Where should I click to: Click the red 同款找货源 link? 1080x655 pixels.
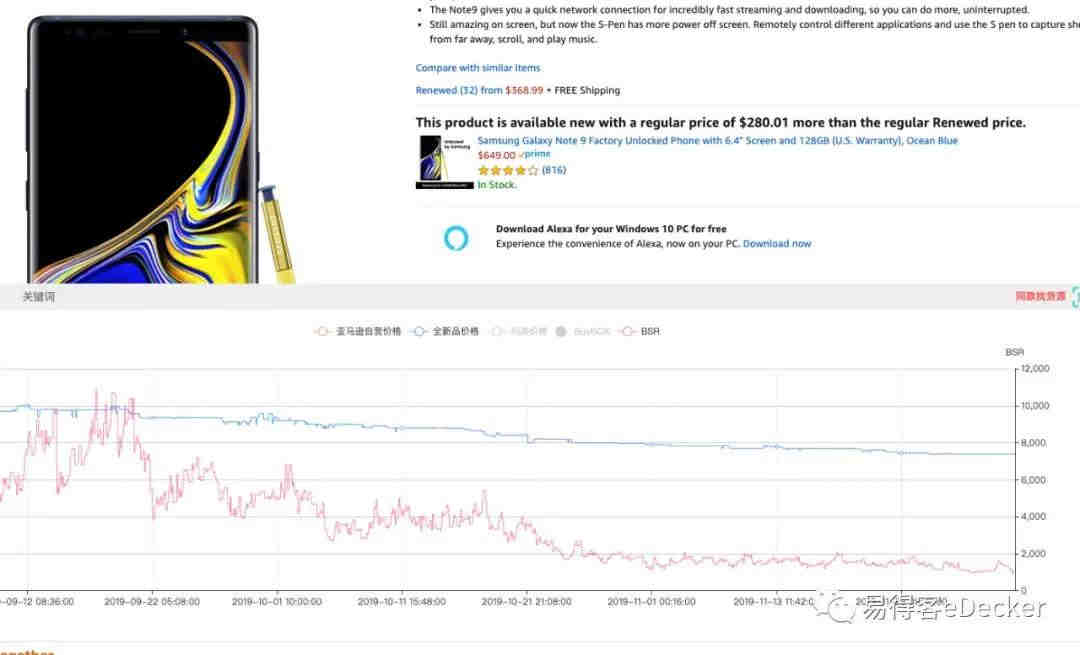1040,296
